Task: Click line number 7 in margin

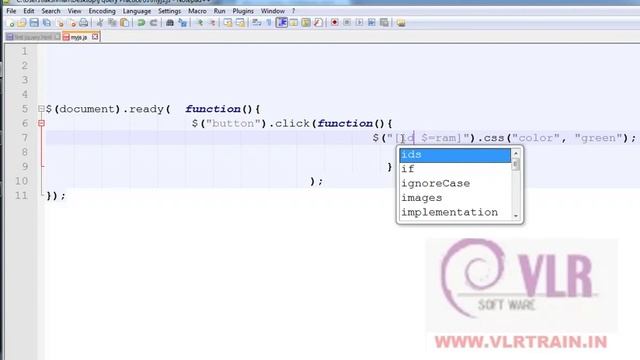Action: (24, 138)
